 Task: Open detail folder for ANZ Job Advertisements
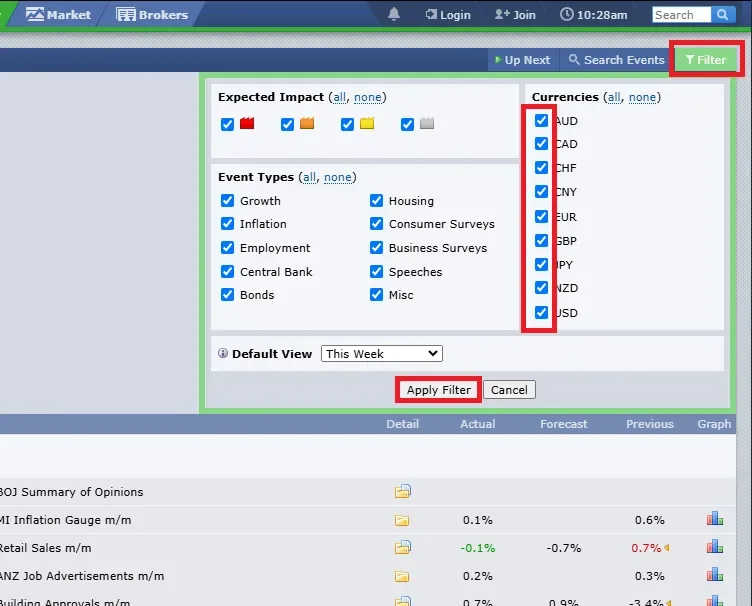click(x=402, y=576)
